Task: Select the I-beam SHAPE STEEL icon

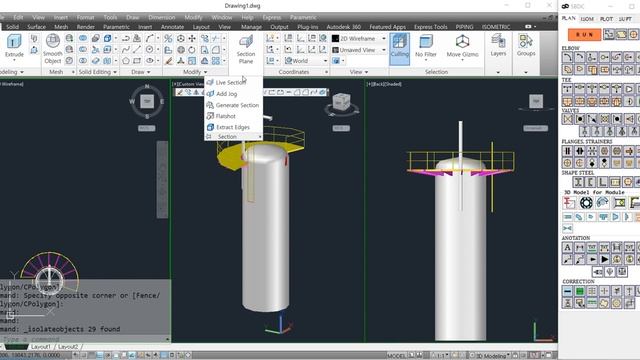Action: [578, 182]
